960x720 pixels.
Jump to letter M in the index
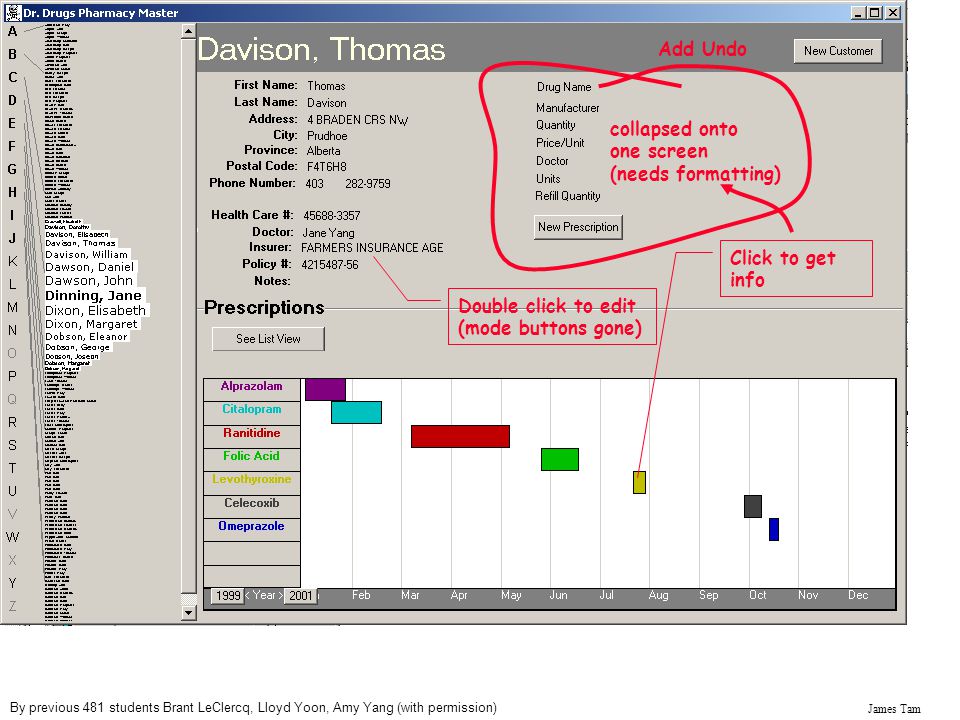[x=12, y=307]
